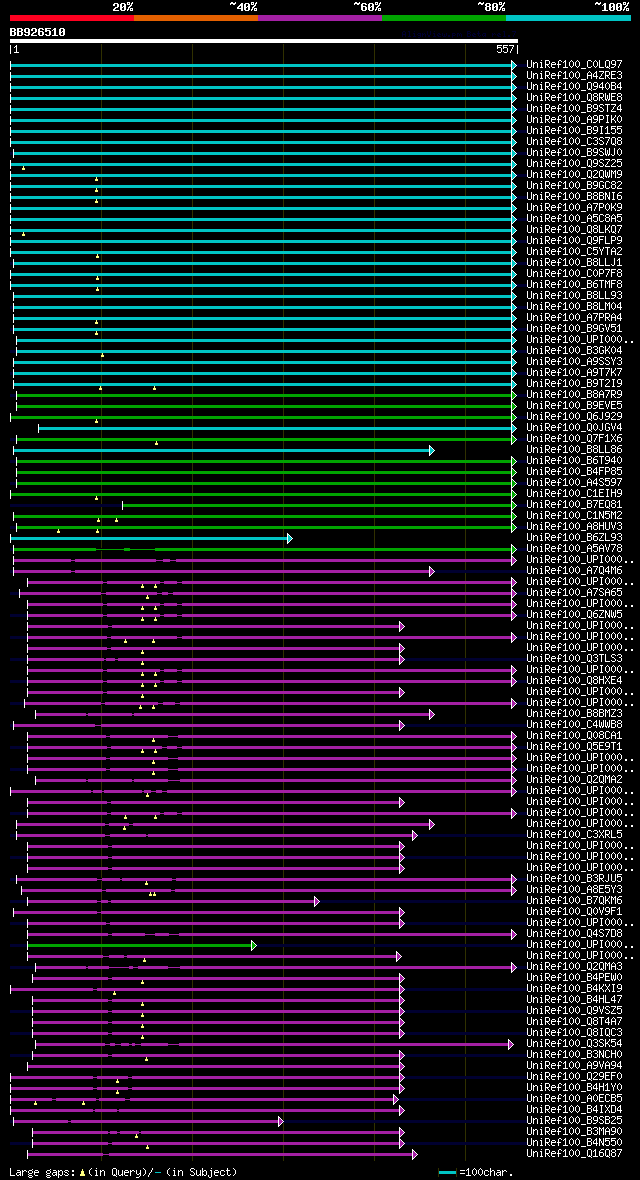The image size is (640, 1180).
Task: Click the cyan ~100% identity legend segment
Action: coord(568,17)
